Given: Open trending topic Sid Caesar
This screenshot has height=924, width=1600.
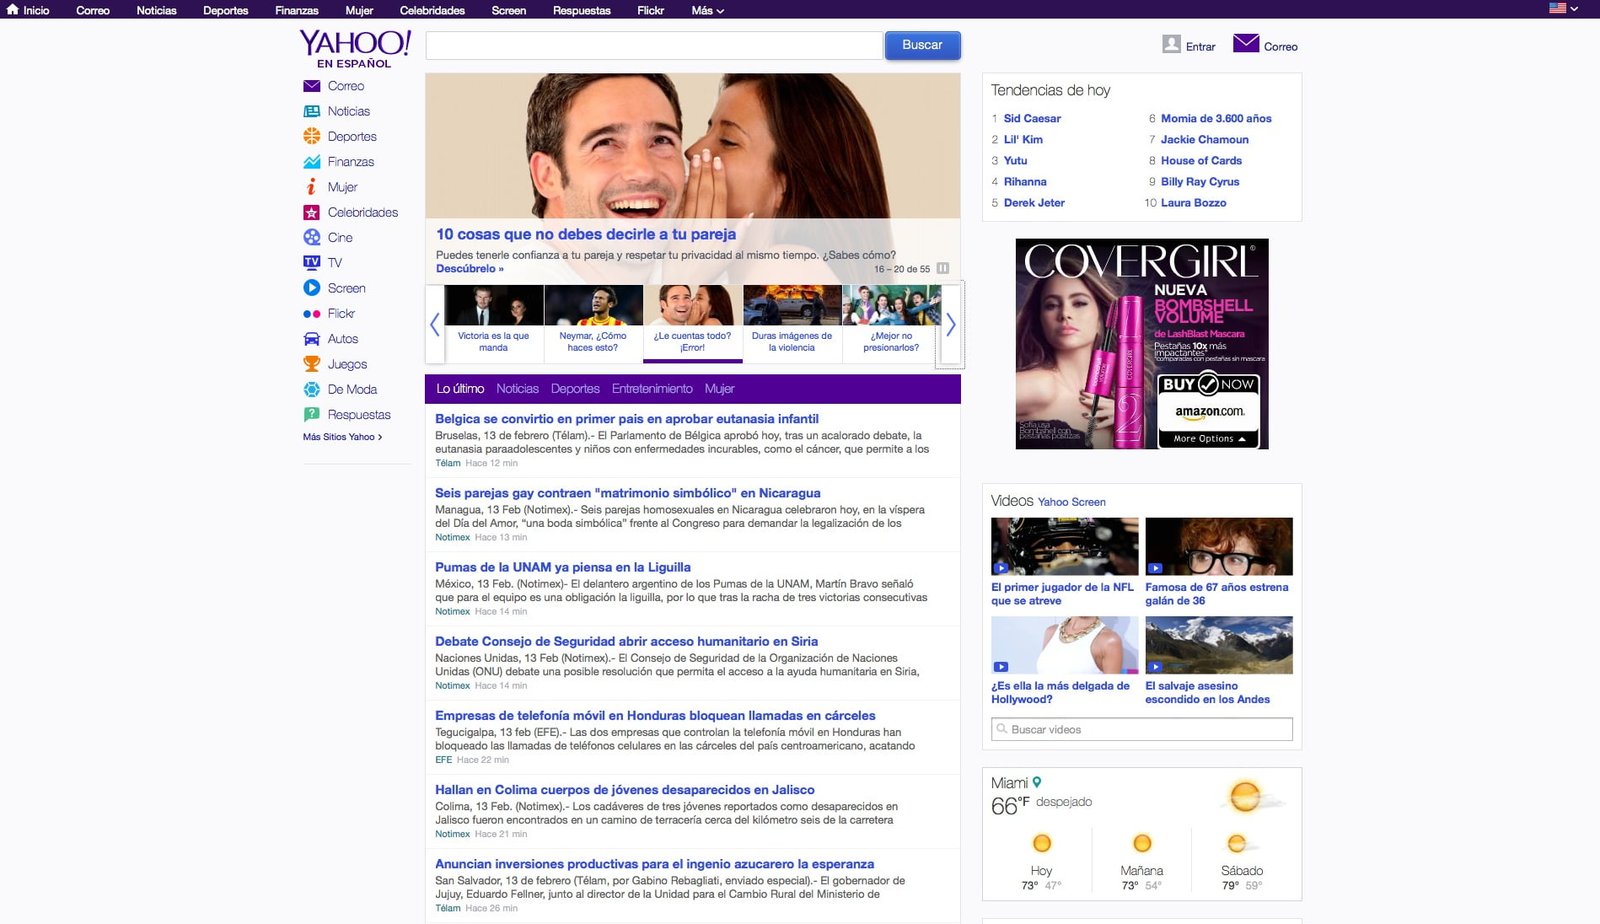Looking at the screenshot, I should click(1032, 118).
